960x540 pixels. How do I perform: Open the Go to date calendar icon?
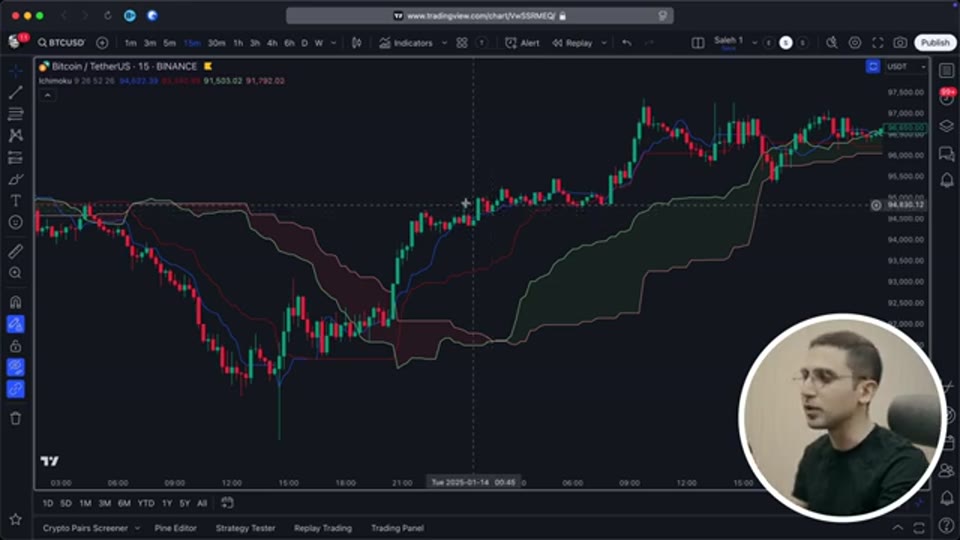[x=227, y=503]
